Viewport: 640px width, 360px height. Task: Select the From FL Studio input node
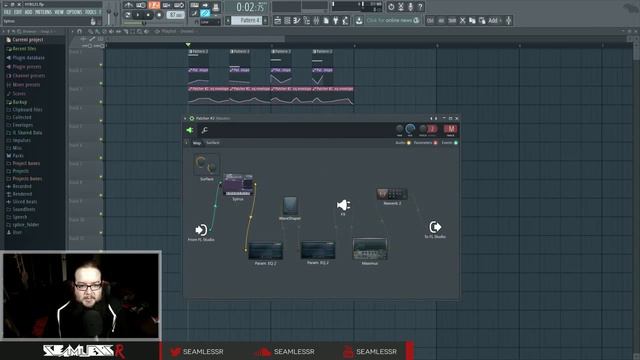click(201, 230)
